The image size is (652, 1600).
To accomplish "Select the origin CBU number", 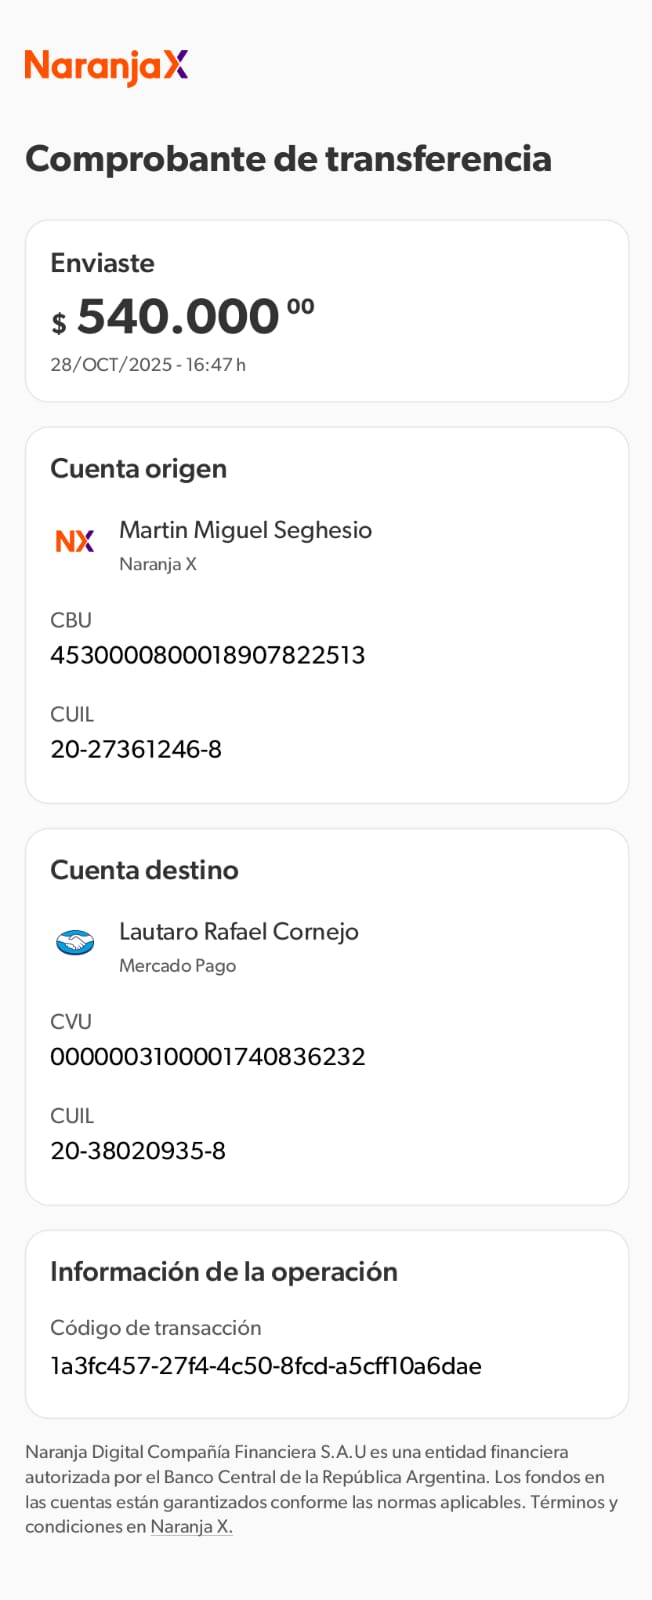I will 207,655.
